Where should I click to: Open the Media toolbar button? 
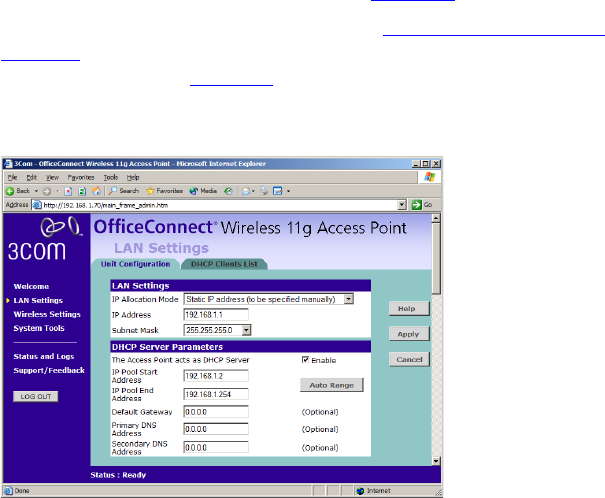[x=203, y=191]
